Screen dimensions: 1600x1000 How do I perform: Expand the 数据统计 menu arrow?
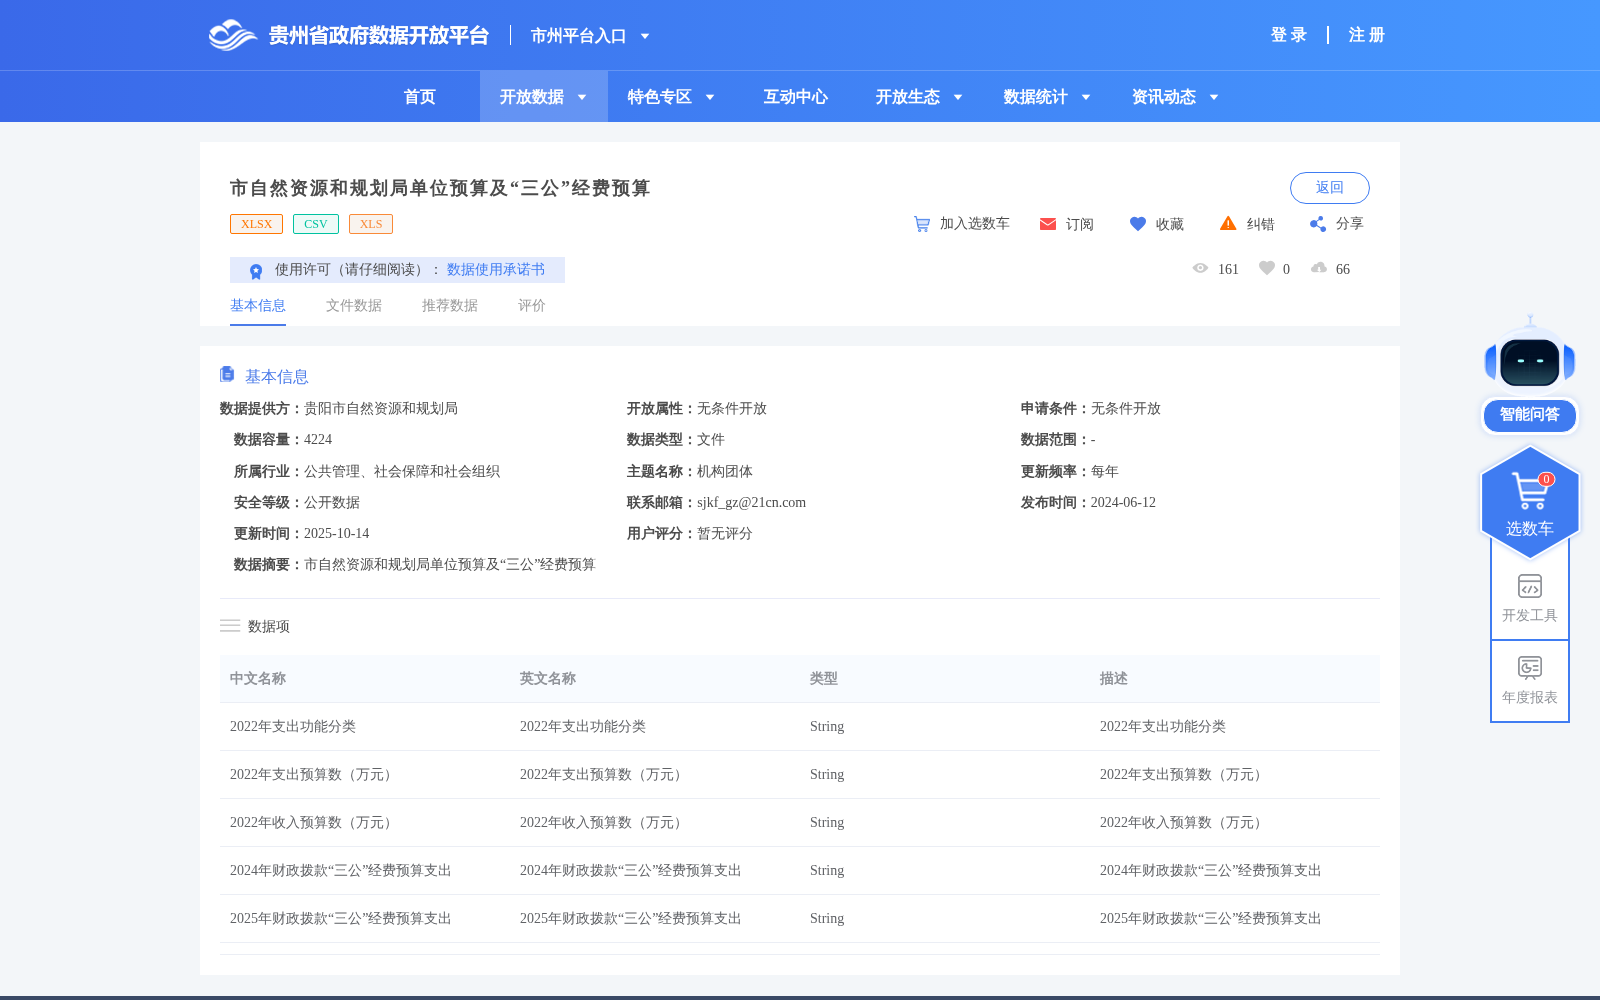1086,97
